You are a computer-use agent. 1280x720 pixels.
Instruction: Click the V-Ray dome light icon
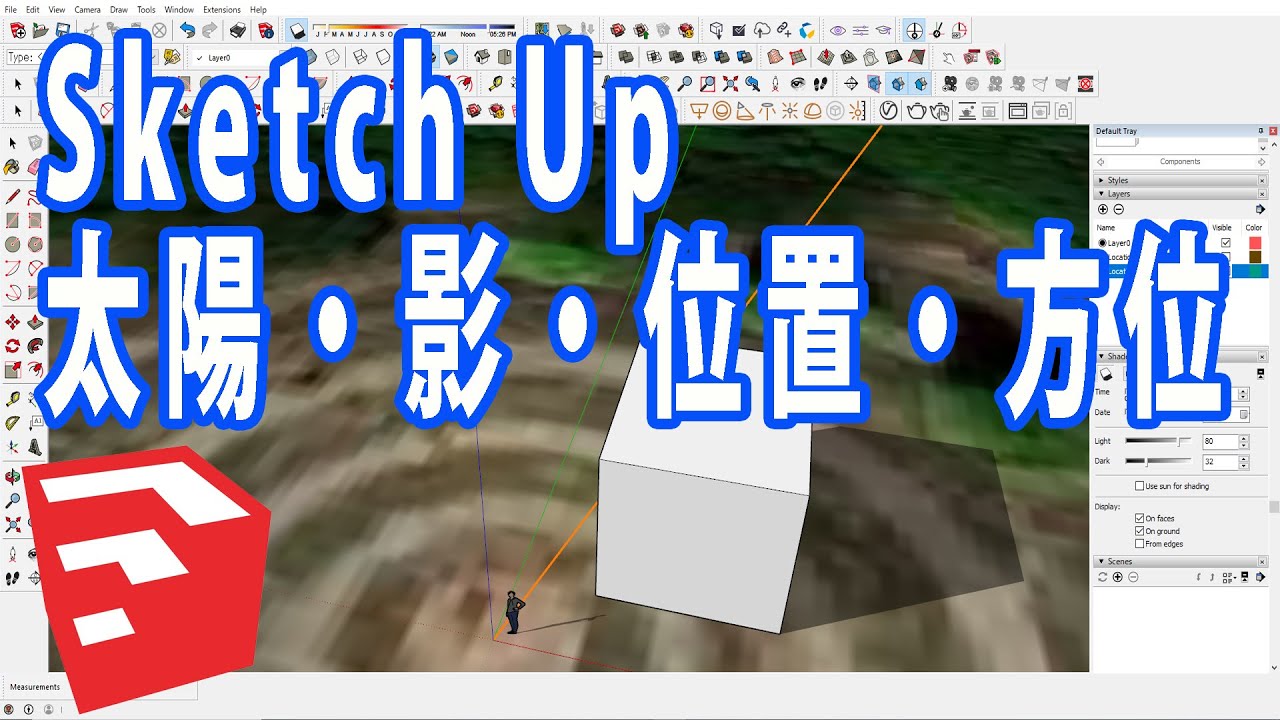point(812,110)
